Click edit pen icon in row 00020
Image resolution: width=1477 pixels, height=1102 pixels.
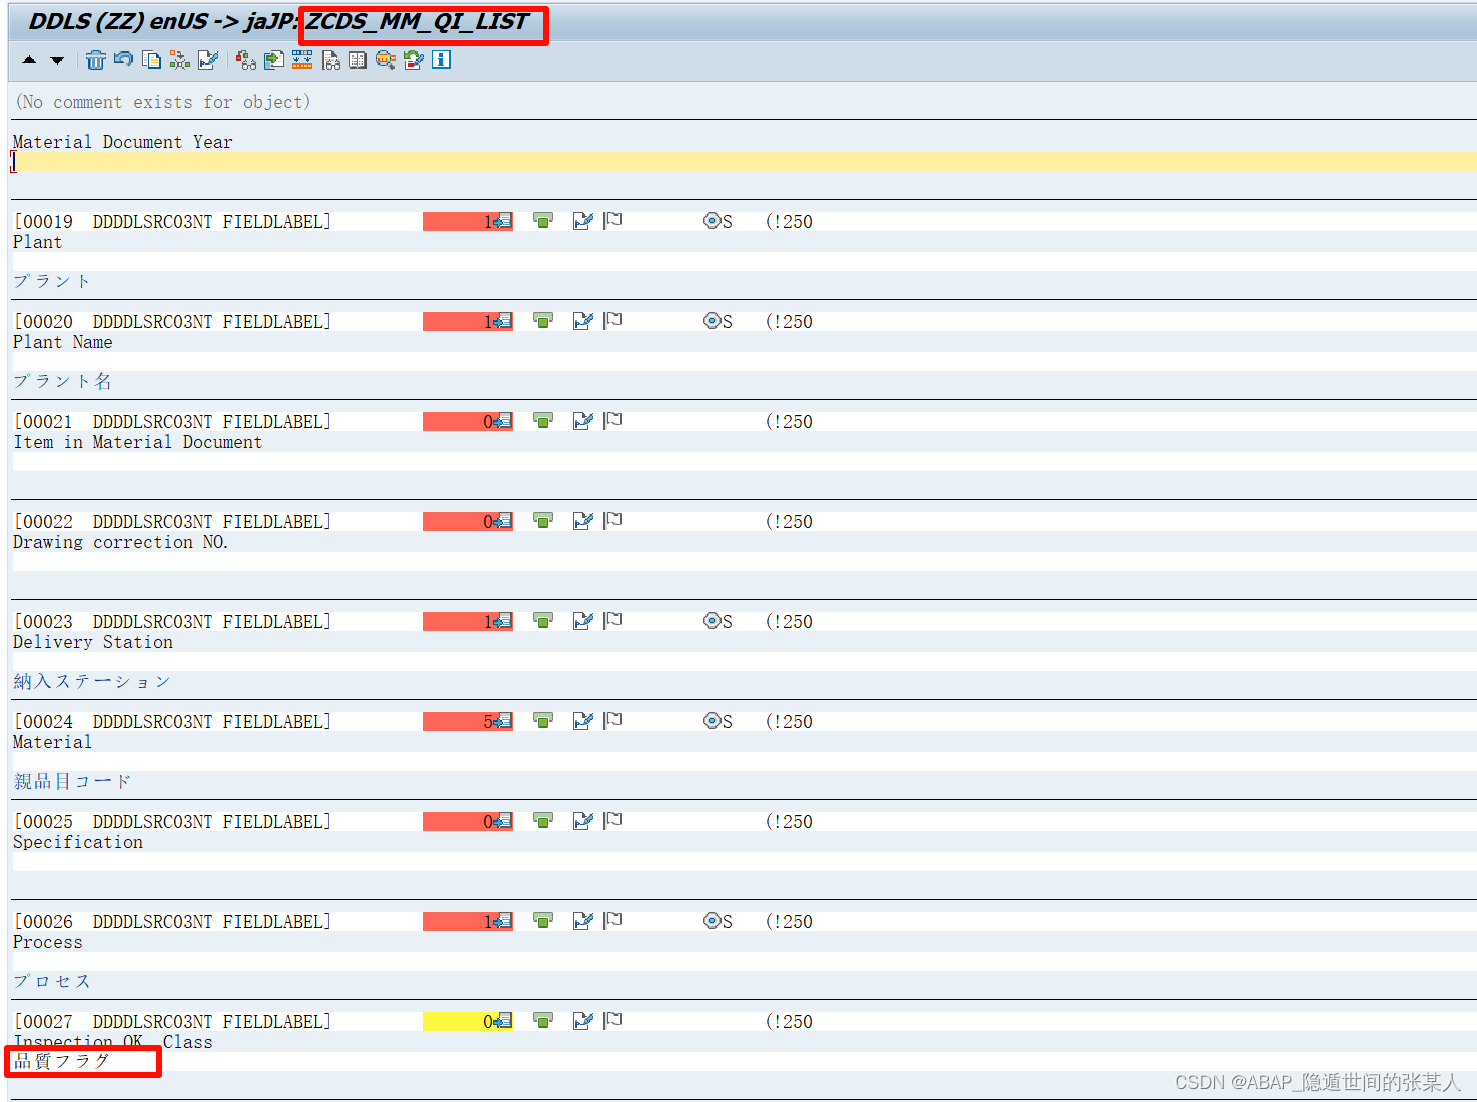point(582,321)
